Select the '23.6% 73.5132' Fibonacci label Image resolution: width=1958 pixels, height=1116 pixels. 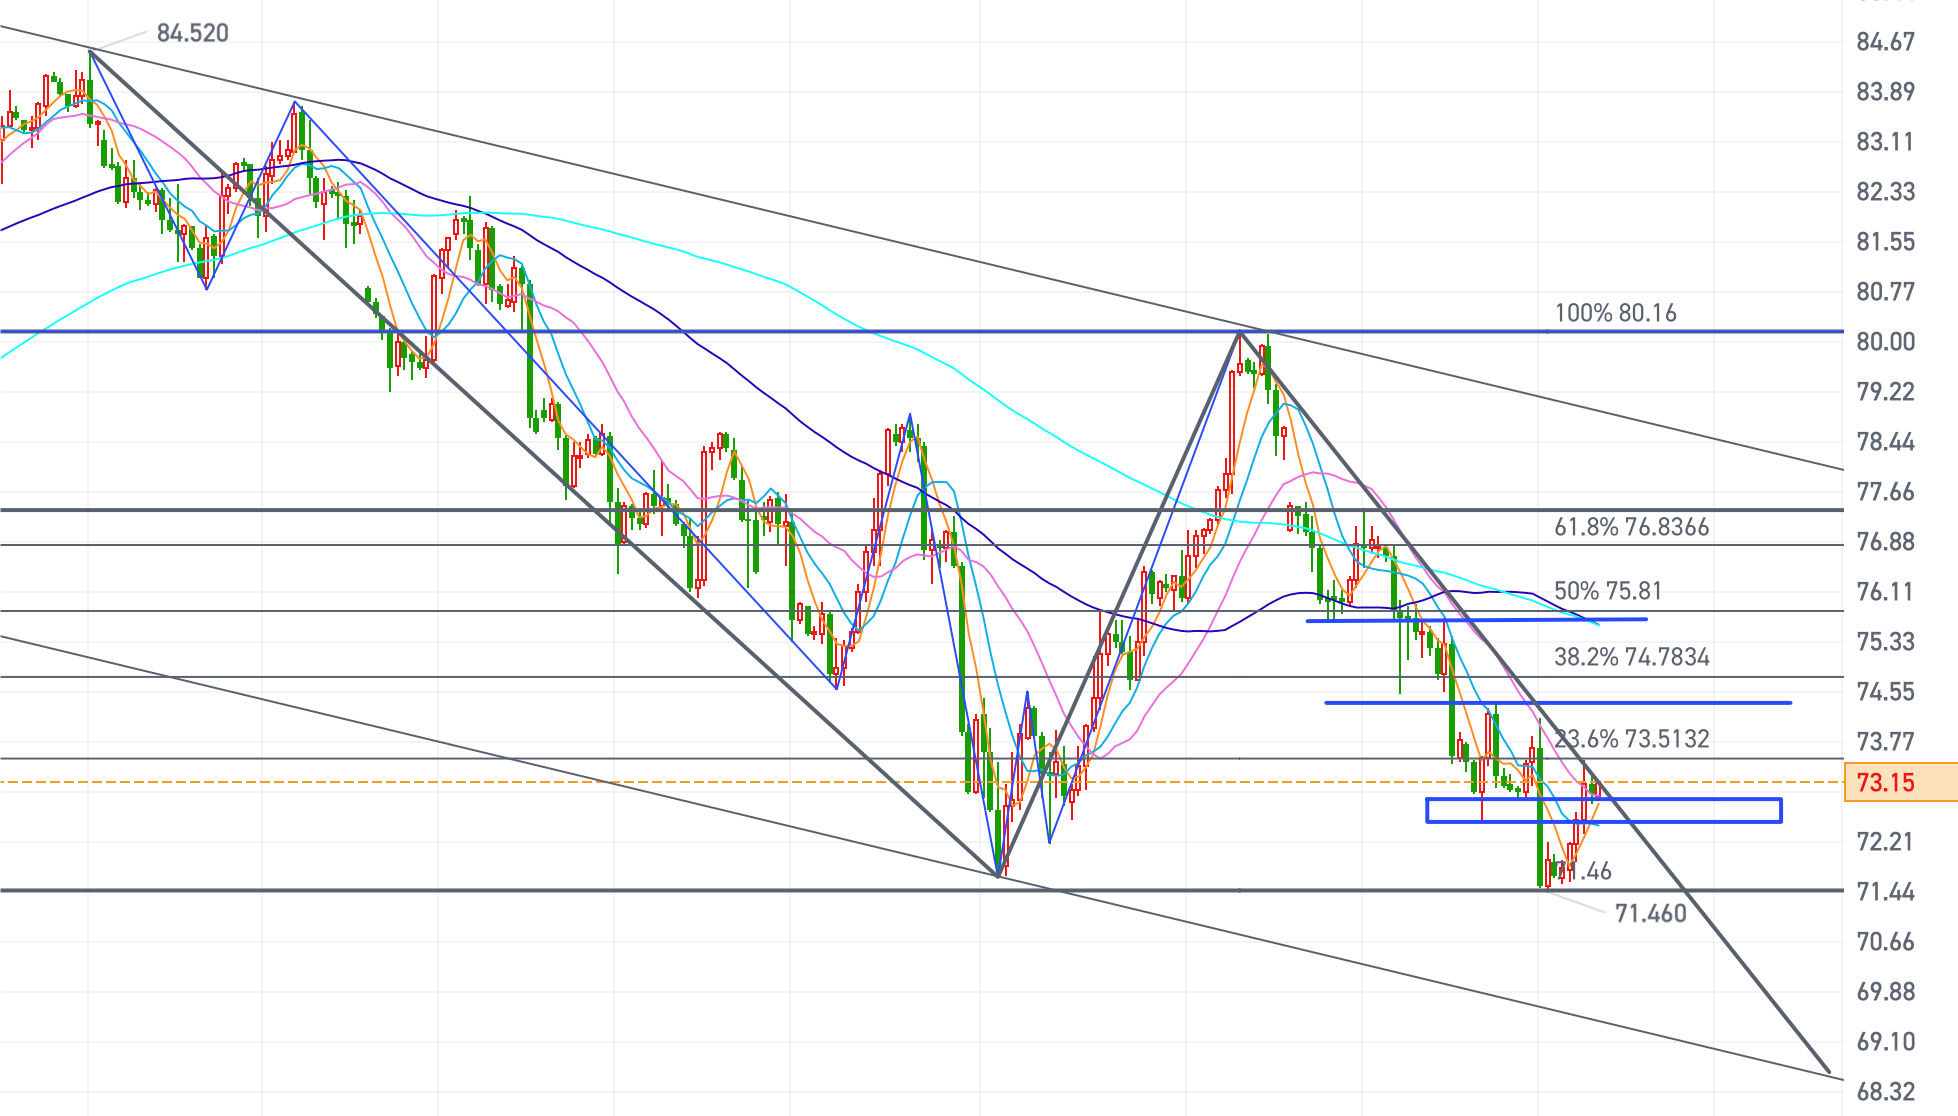pyautogui.click(x=1631, y=739)
